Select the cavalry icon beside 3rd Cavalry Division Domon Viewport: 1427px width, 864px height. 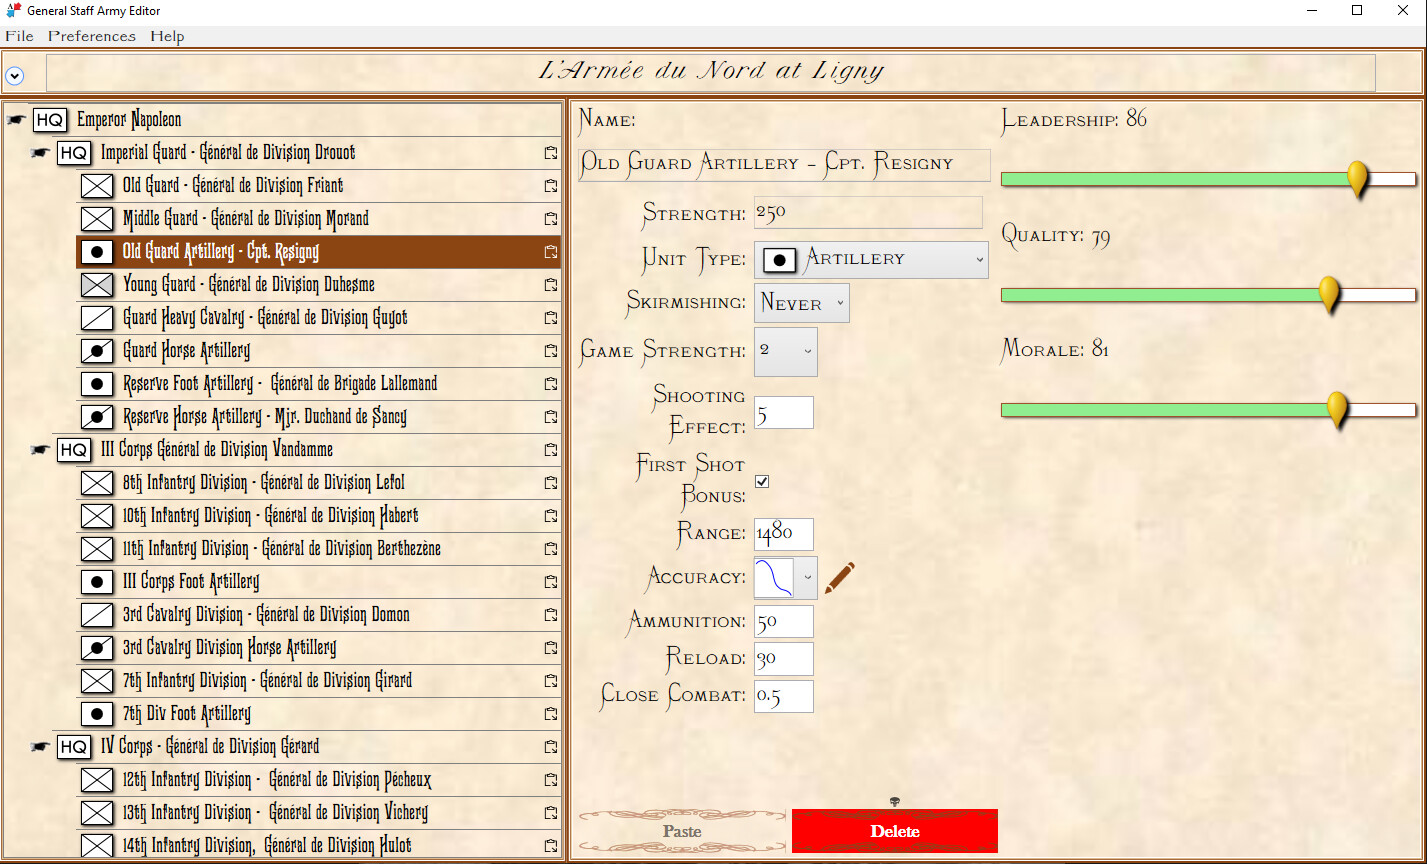click(x=97, y=614)
